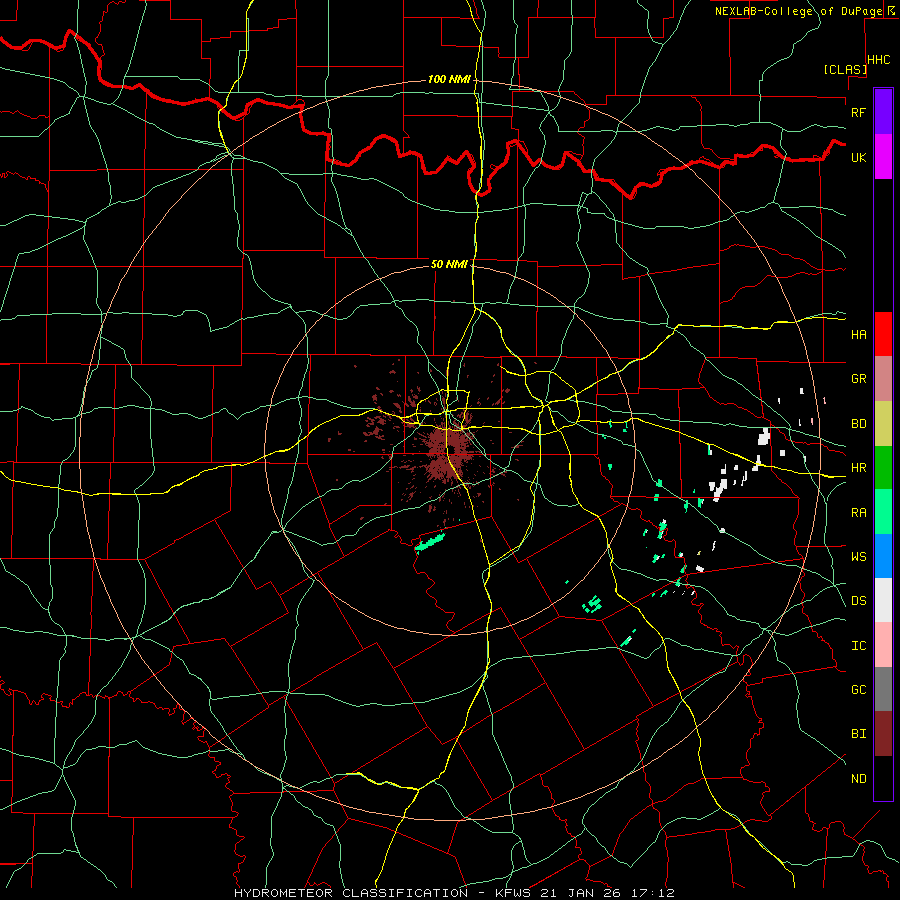Click the RA legend label
The image size is (900, 900).
(x=858, y=512)
